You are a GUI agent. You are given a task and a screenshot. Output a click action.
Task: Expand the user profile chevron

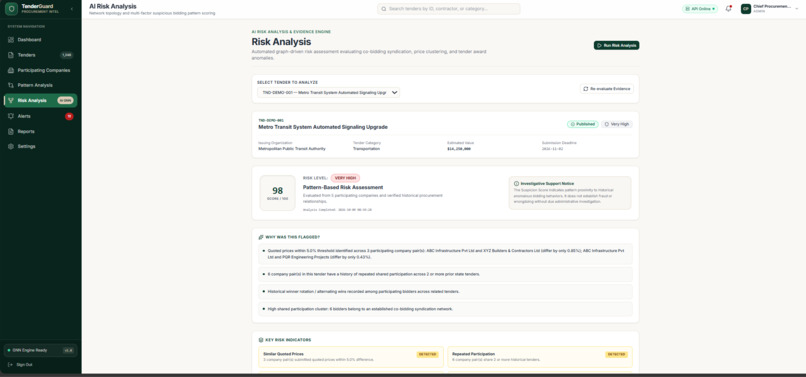pos(797,9)
